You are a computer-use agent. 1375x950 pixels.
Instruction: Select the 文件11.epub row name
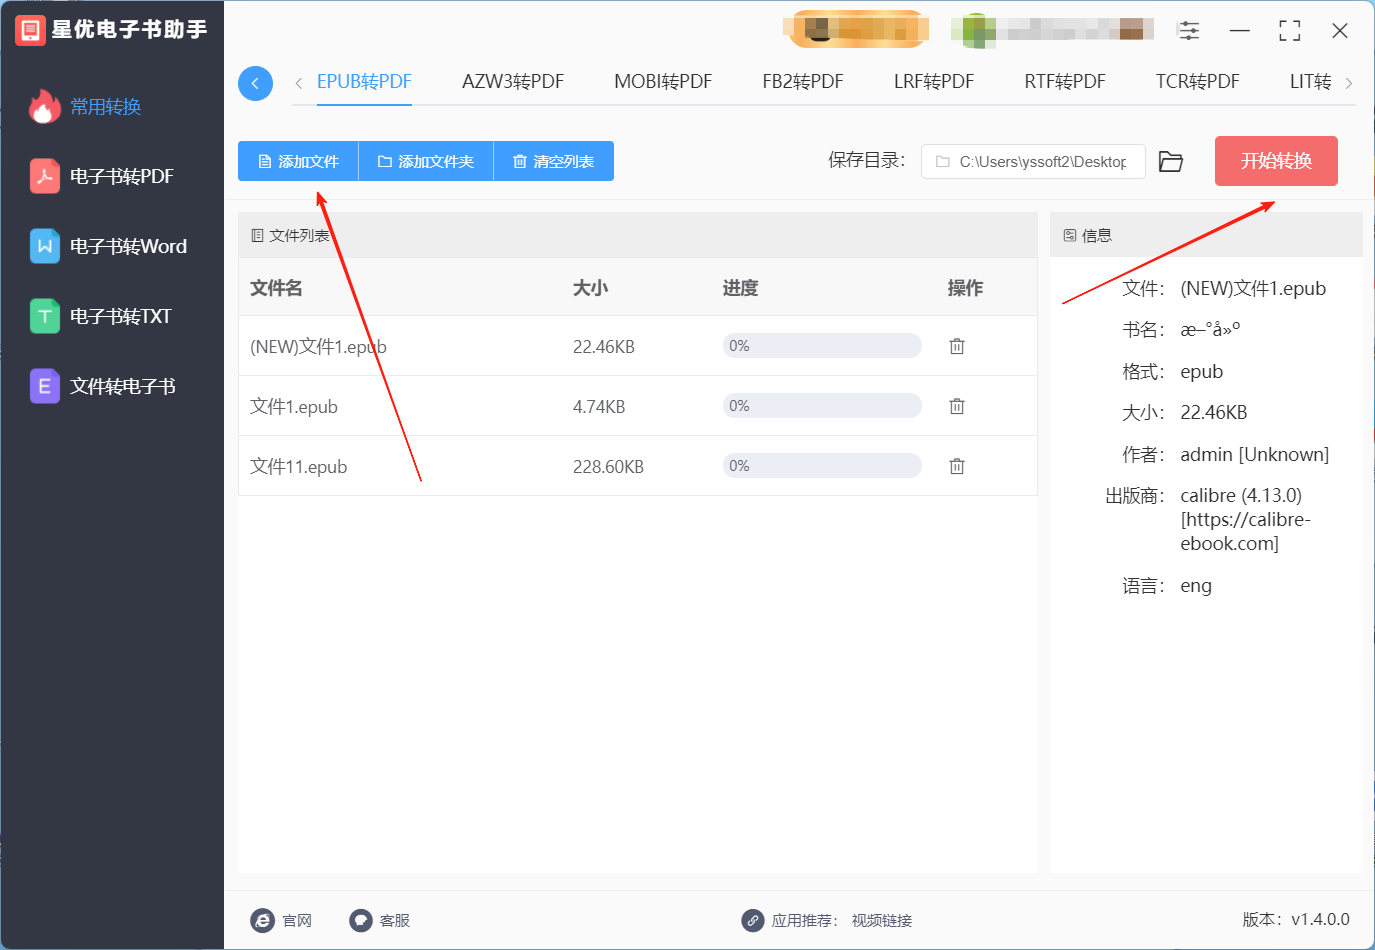(298, 467)
